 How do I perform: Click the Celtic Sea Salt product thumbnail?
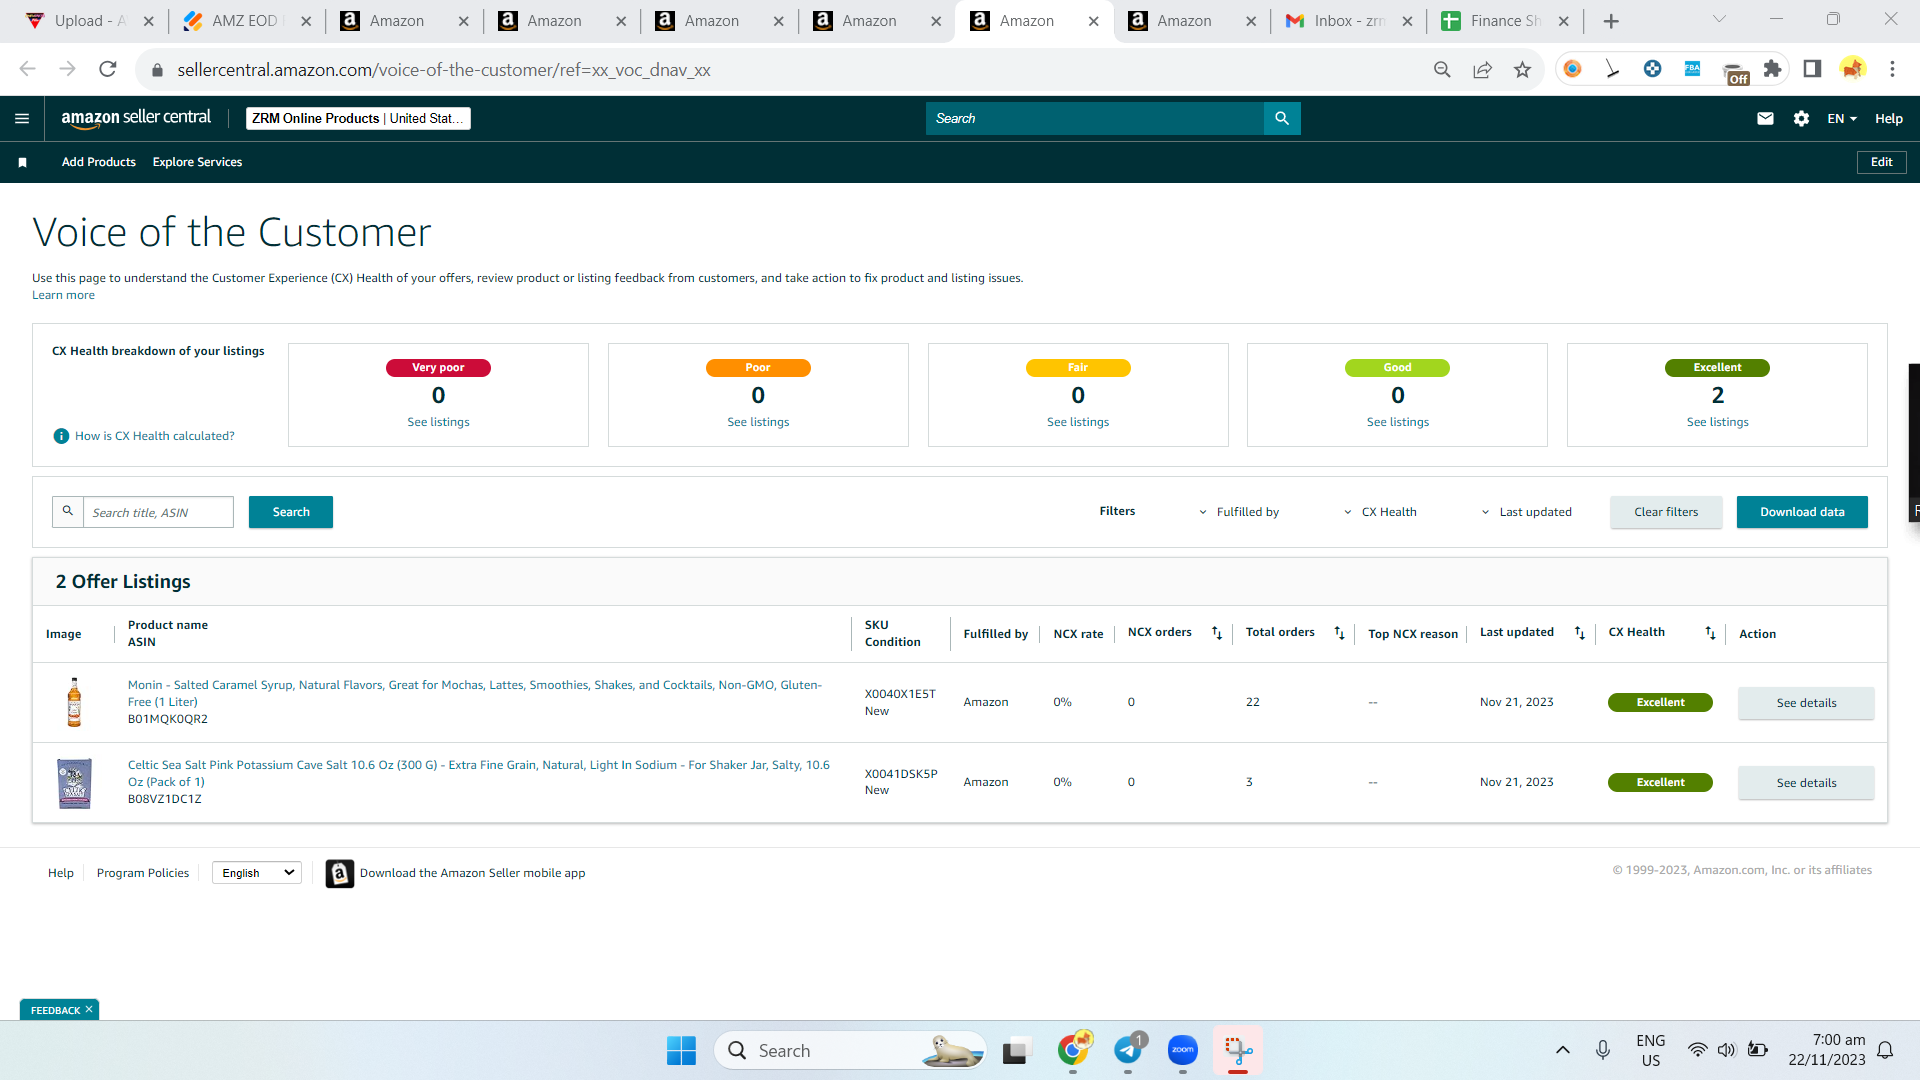point(74,783)
